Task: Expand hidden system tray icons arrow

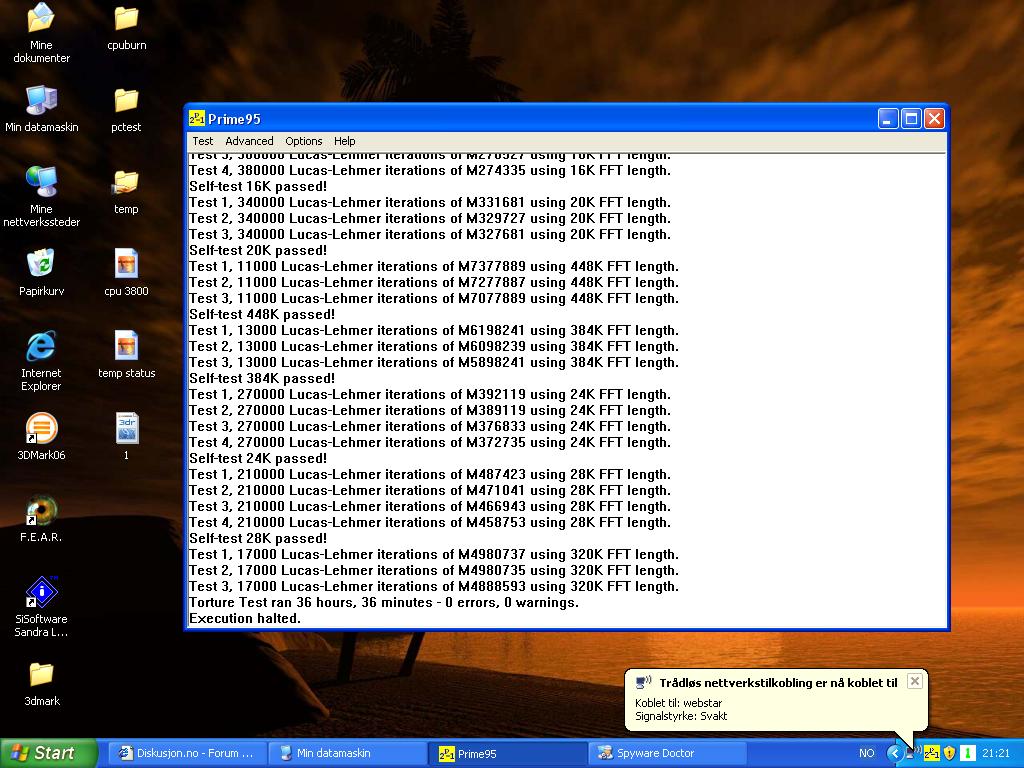Action: pyautogui.click(x=894, y=753)
